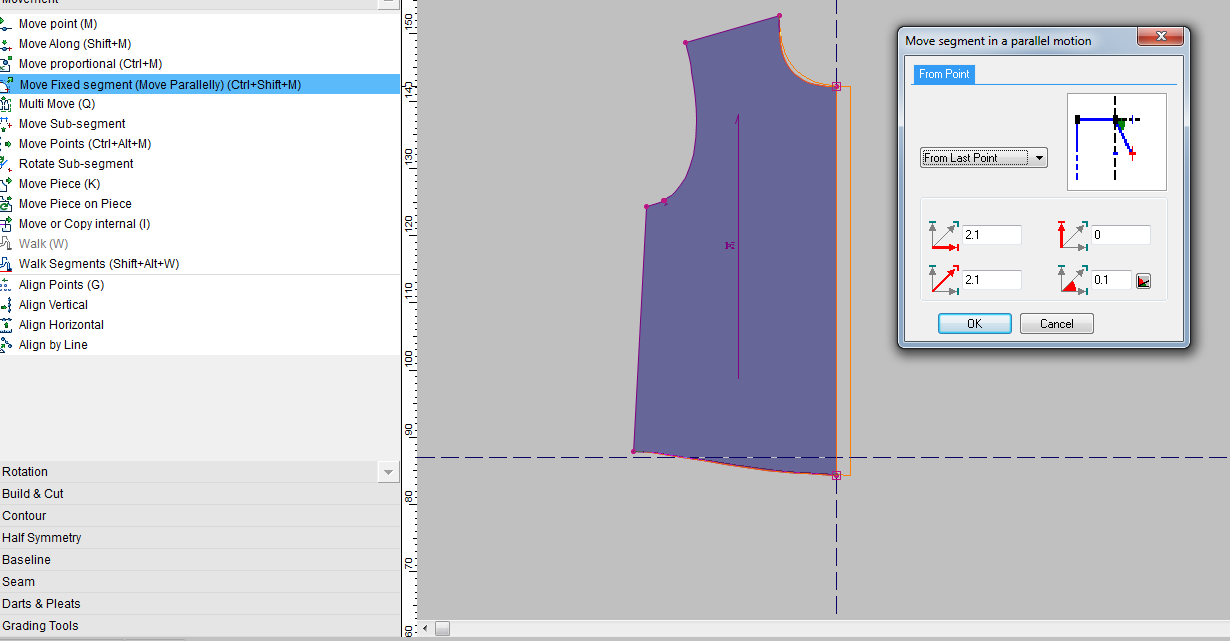Viewport: 1230px width, 641px height.
Task: Pick the Rotate Sub-segment tool
Action: click(76, 164)
